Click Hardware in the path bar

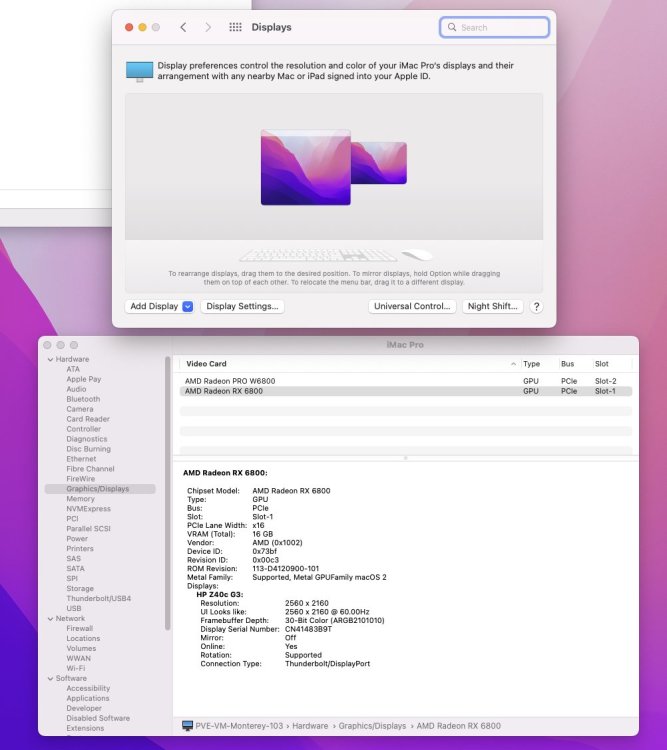click(310, 726)
